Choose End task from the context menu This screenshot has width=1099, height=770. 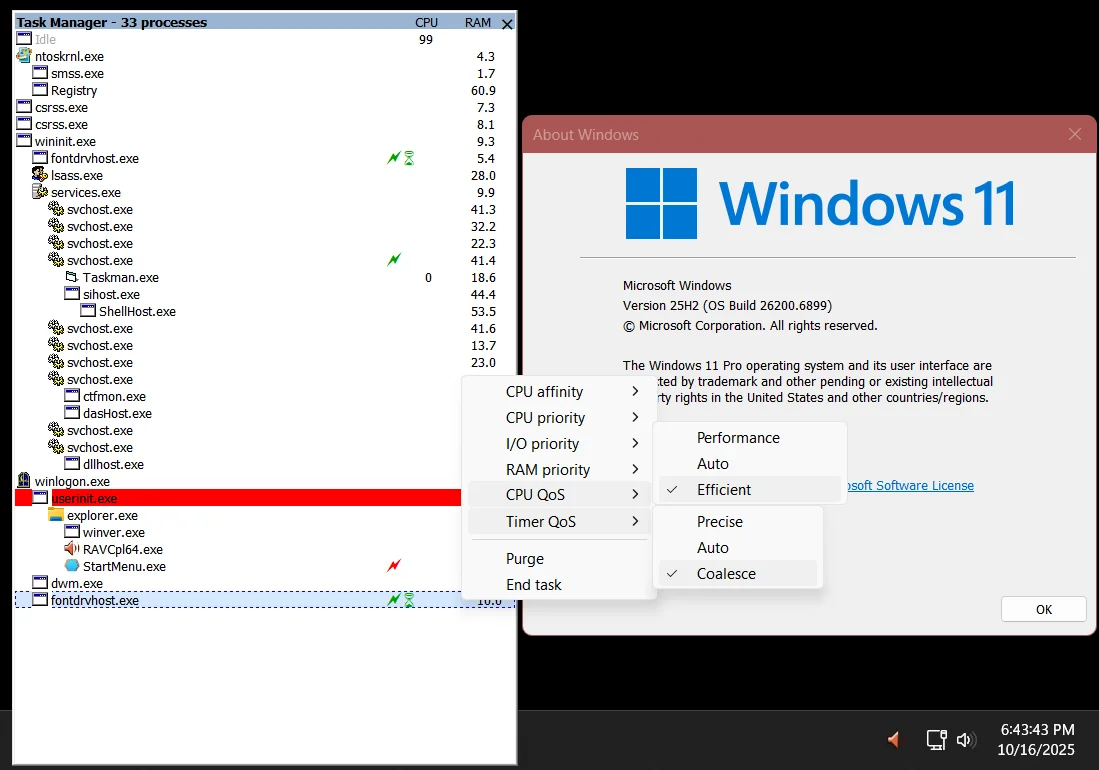559,584
